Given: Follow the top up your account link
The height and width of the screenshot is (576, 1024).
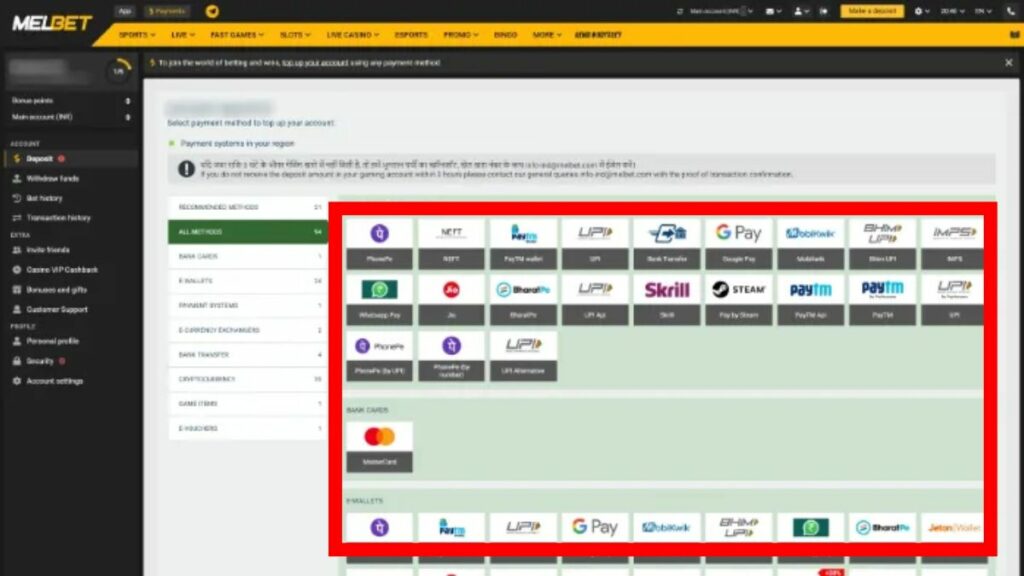Looking at the screenshot, I should coord(315,63).
